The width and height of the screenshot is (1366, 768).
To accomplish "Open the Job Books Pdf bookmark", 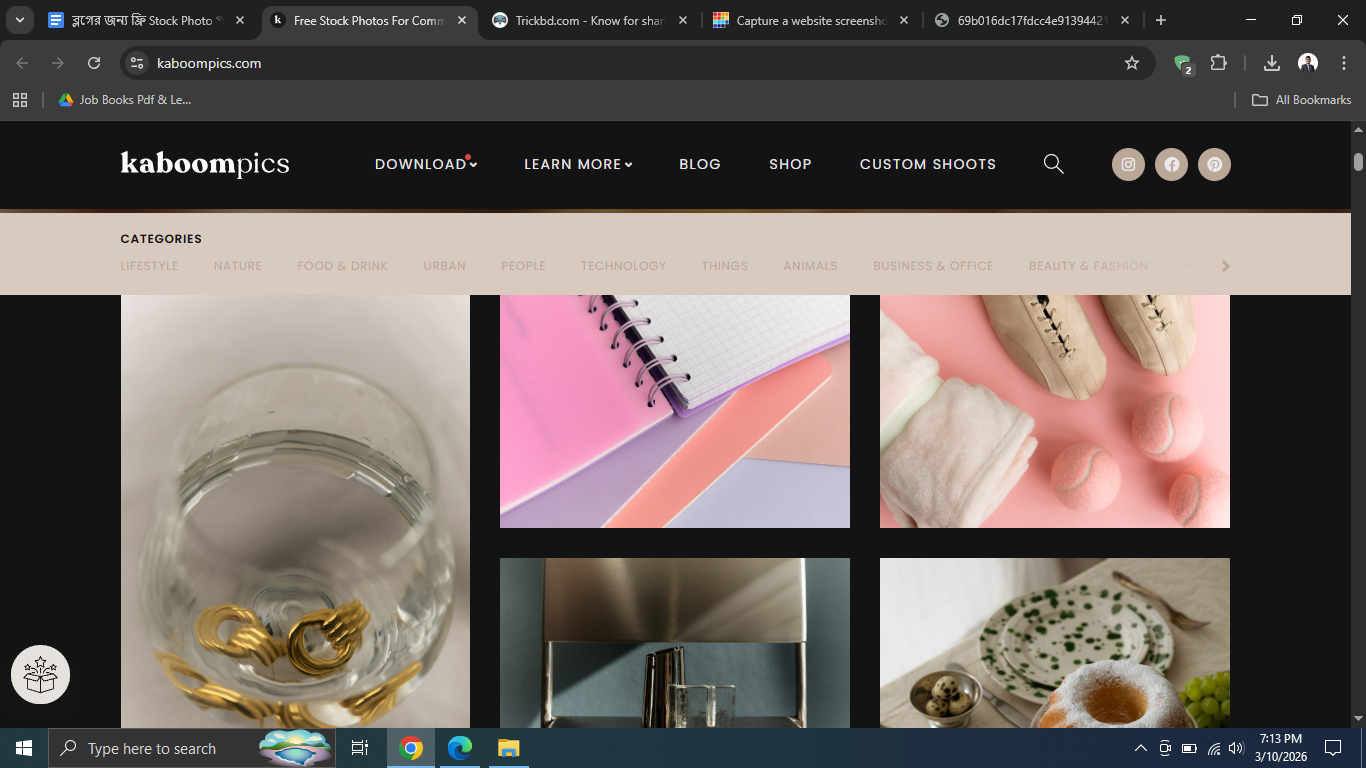I will (125, 100).
